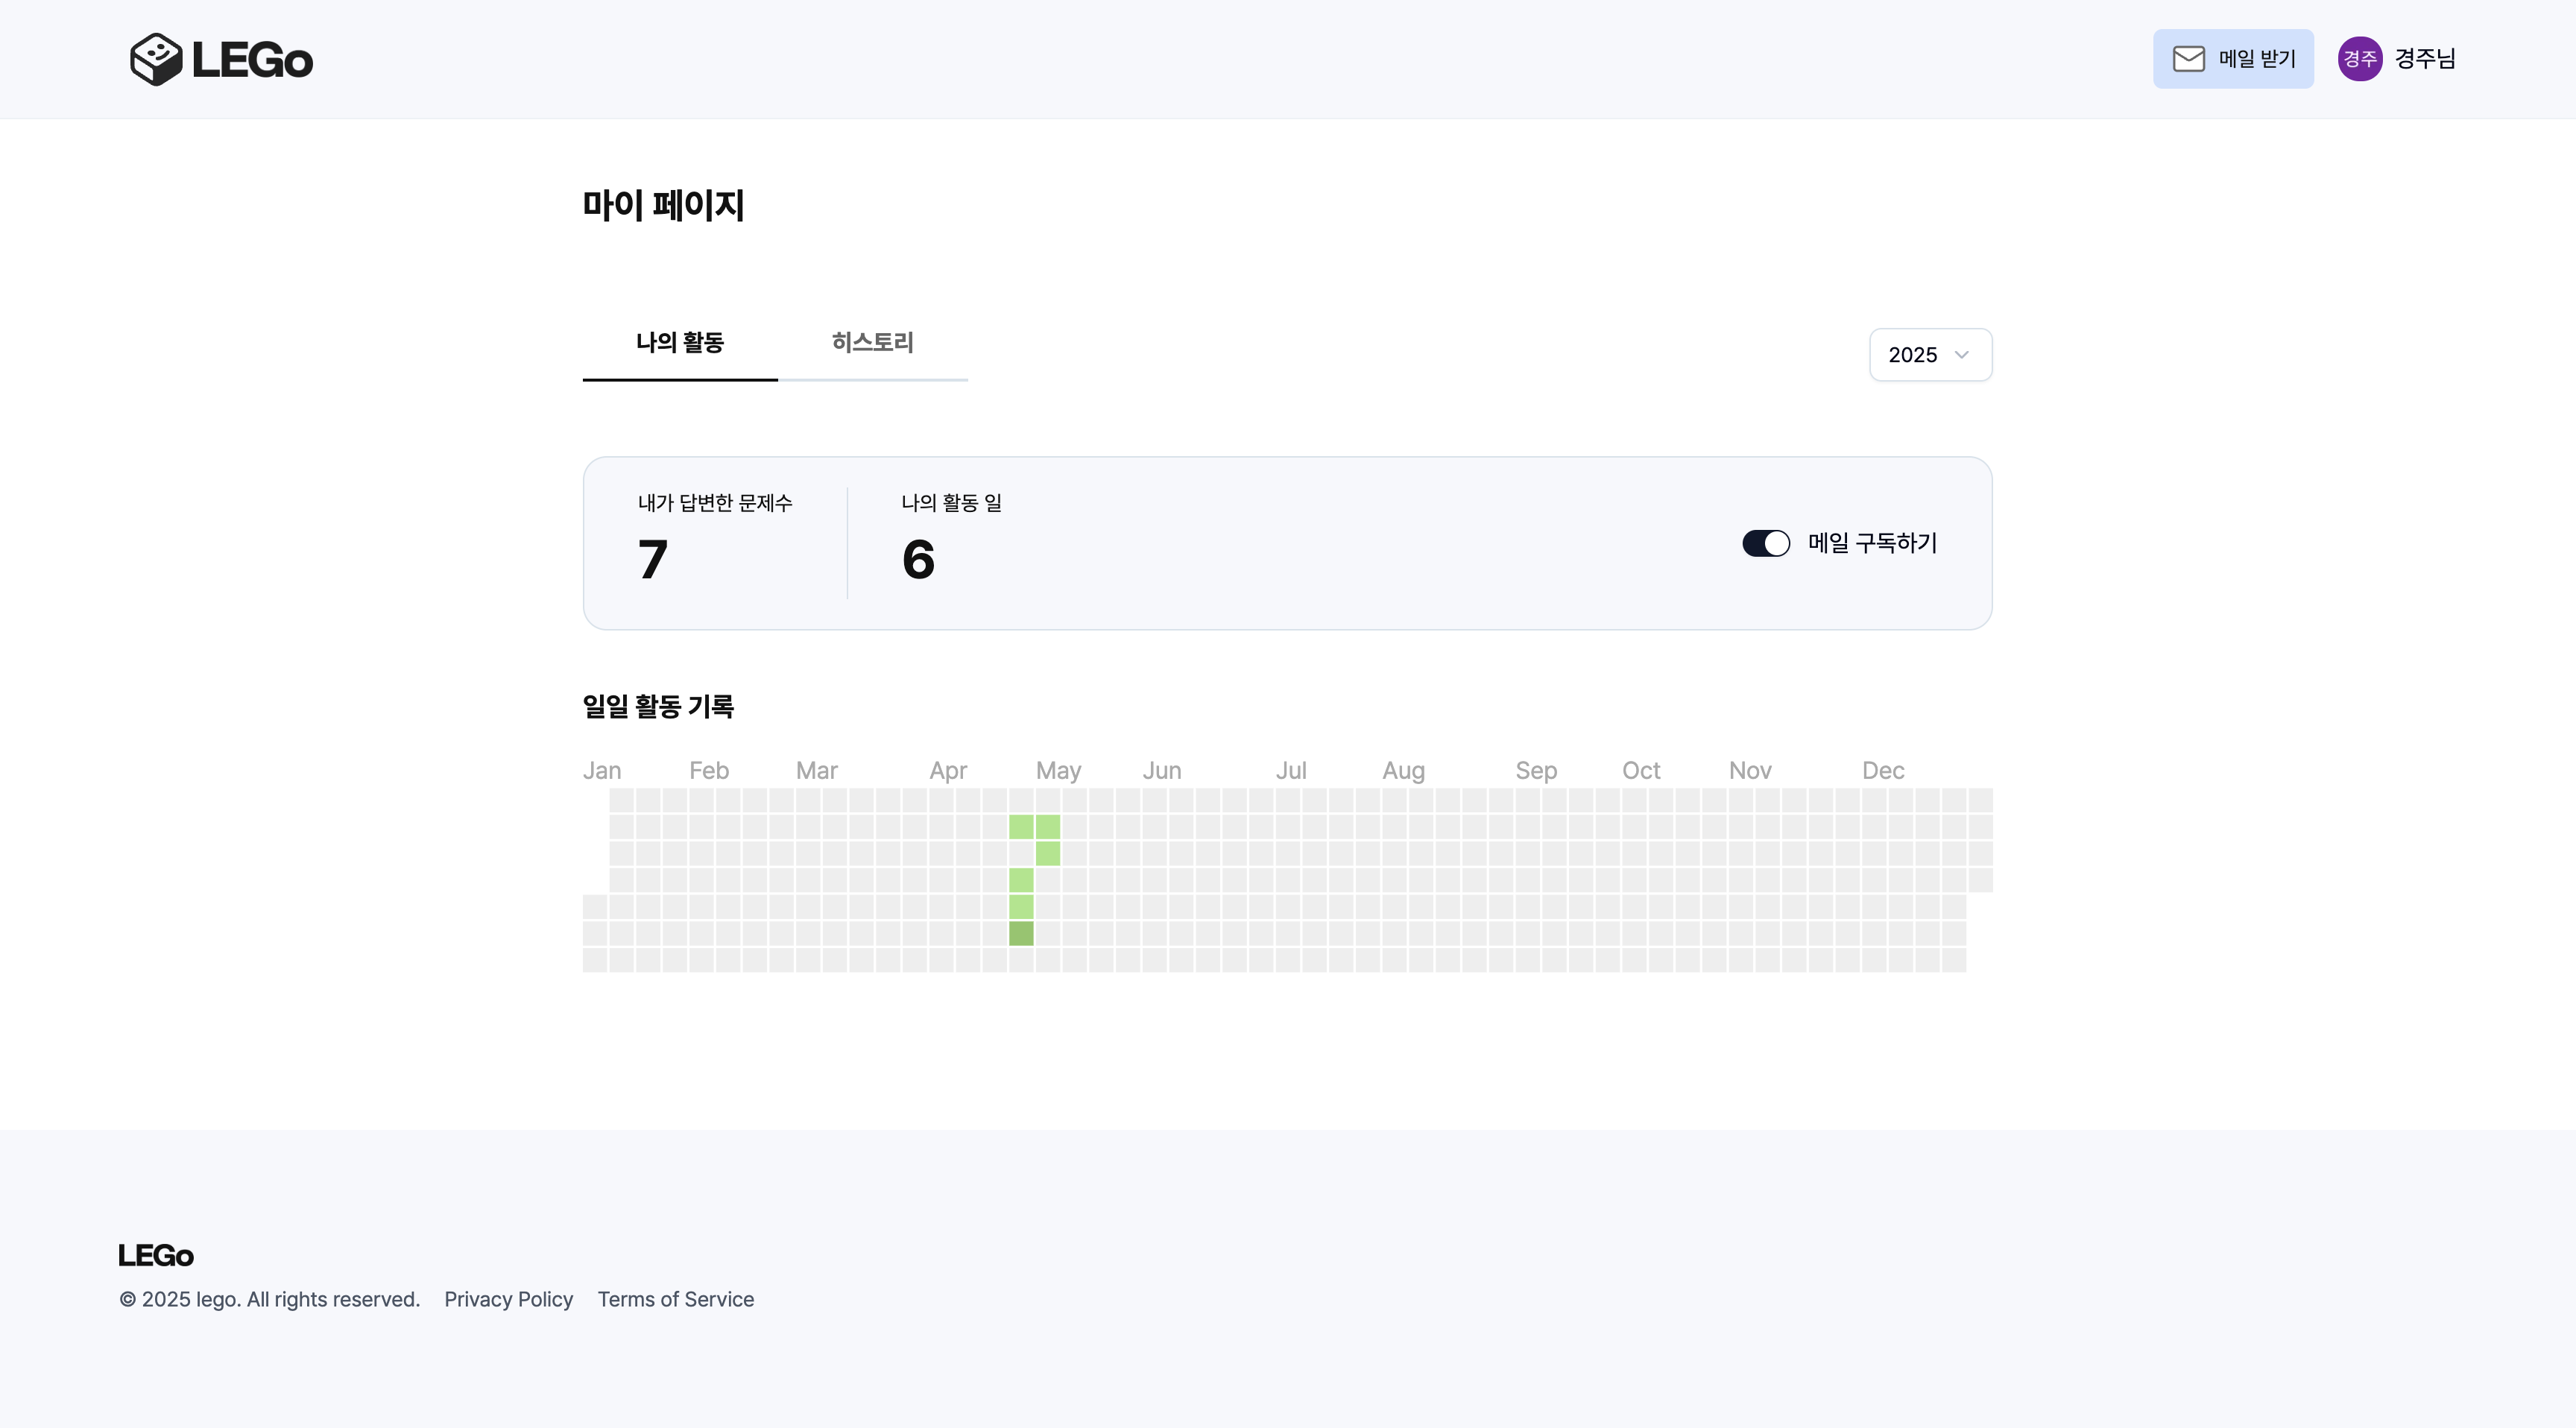Select the 나의 활동 tab
The width and height of the screenshot is (2576, 1428).
tap(680, 343)
